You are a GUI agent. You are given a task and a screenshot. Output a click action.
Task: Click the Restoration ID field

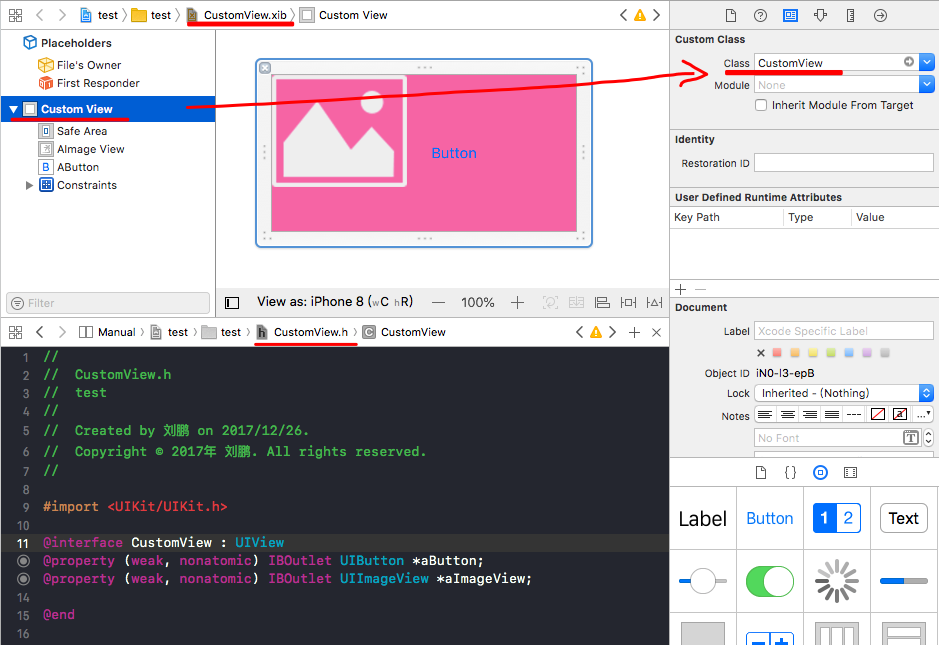[x=843, y=163]
